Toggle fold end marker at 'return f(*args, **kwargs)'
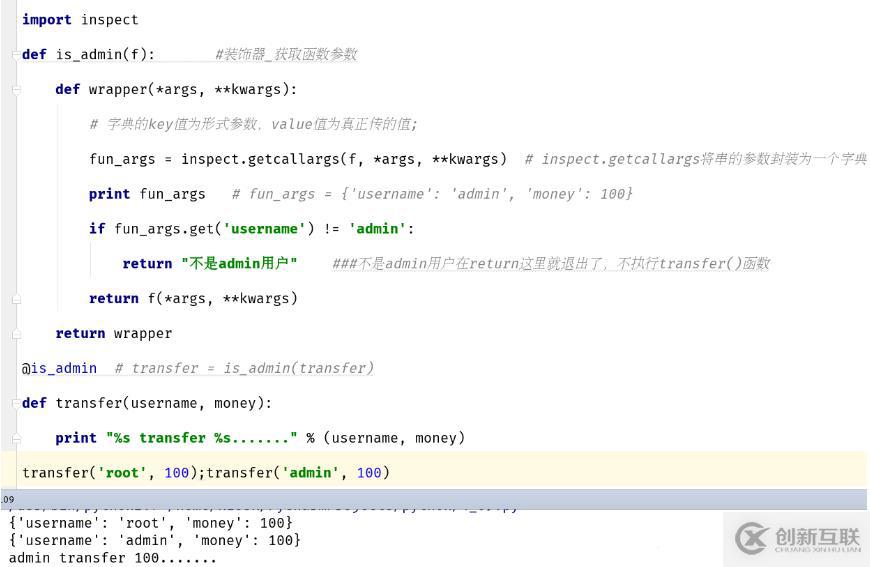 pyautogui.click(x=16, y=300)
